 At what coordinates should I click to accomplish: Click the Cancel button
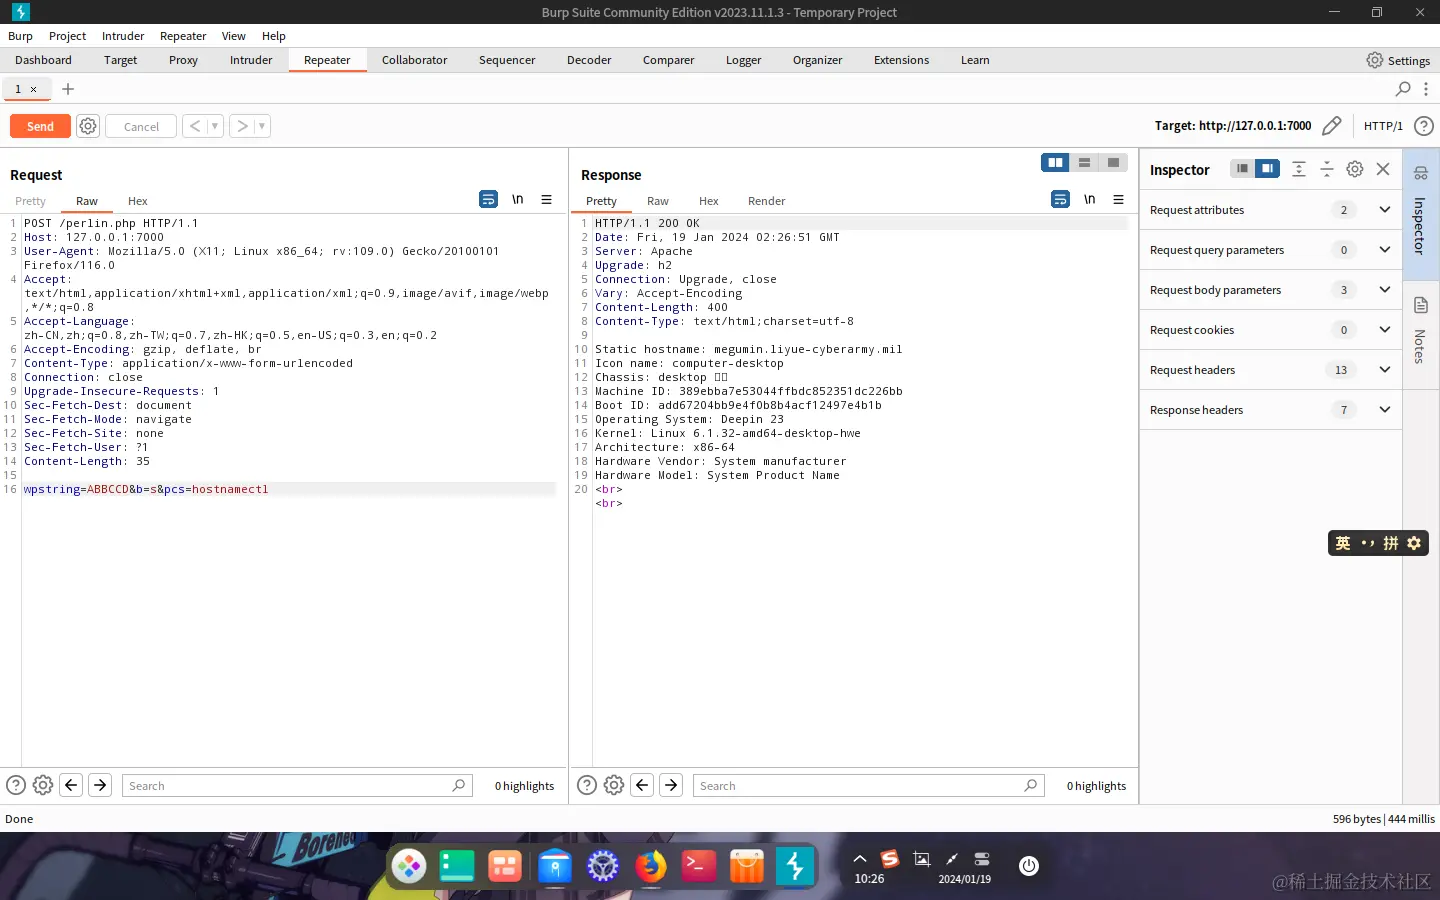(x=141, y=126)
